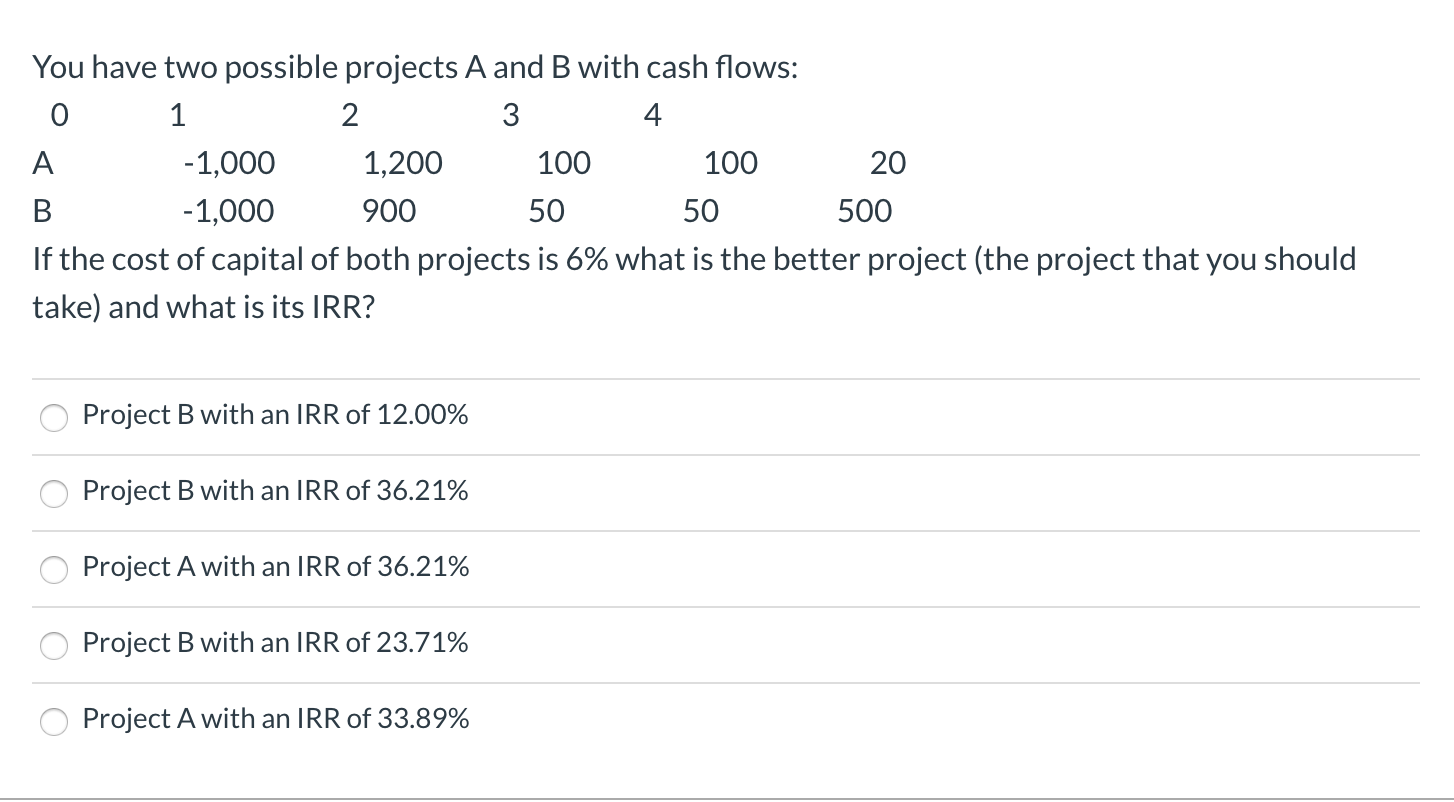Click the answer text 'Project A with an IRR of 33.89%'
This screenshot has height=802, width=1454.
pyautogui.click(x=276, y=718)
